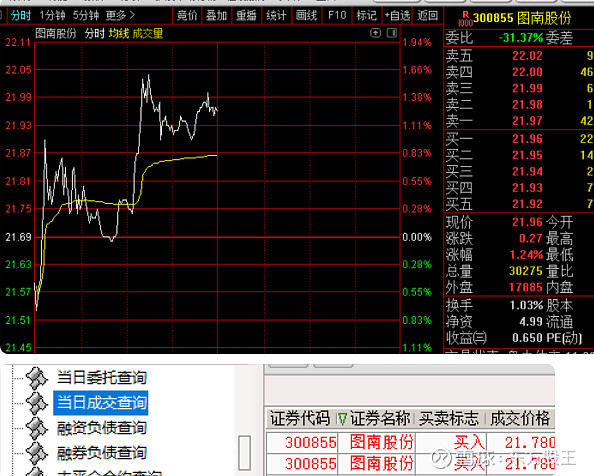Click the 返回 back button
This screenshot has width=594, height=476.
(428, 16)
